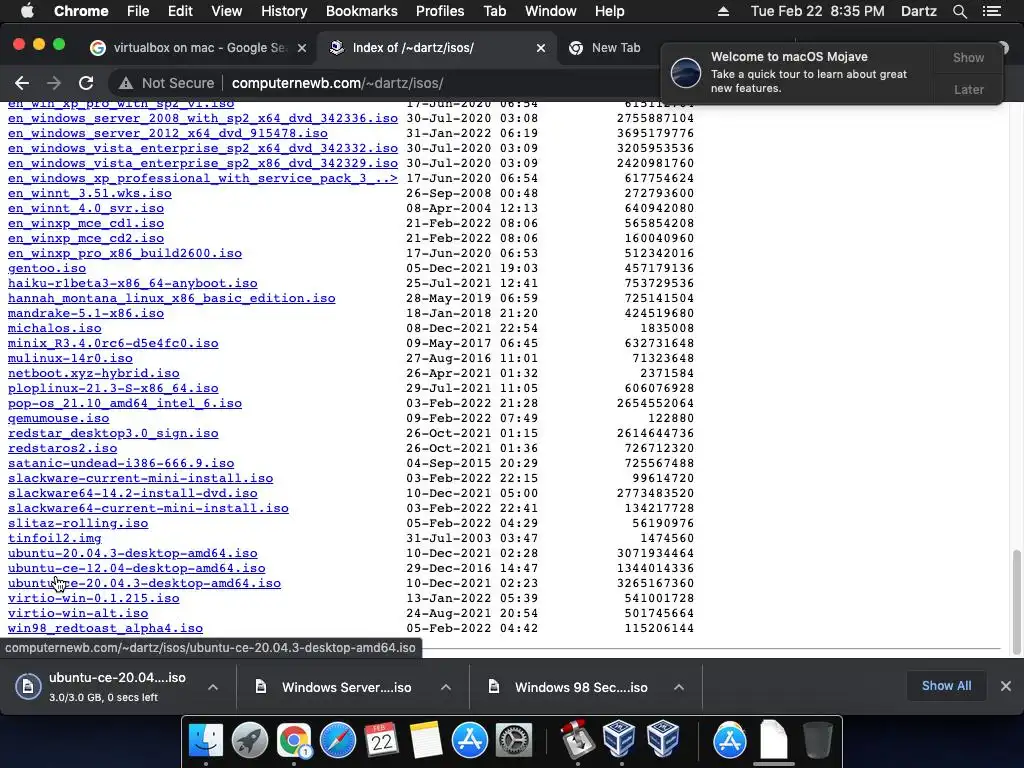Open the Bookmarks menu

pyautogui.click(x=362, y=11)
